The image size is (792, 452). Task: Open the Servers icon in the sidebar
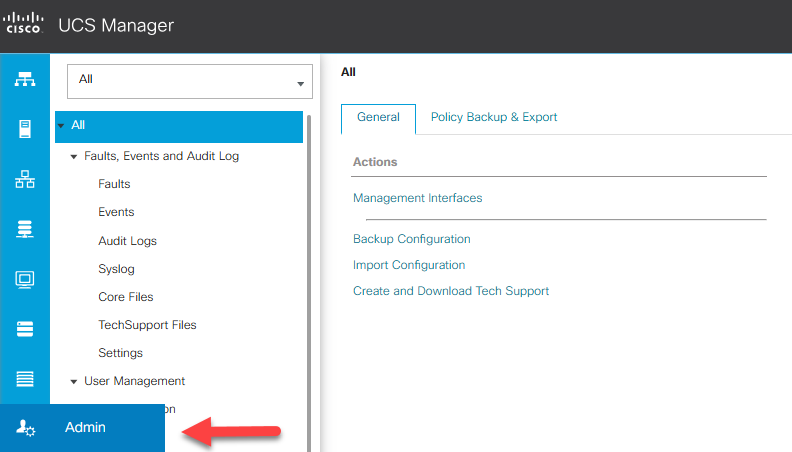point(25,129)
